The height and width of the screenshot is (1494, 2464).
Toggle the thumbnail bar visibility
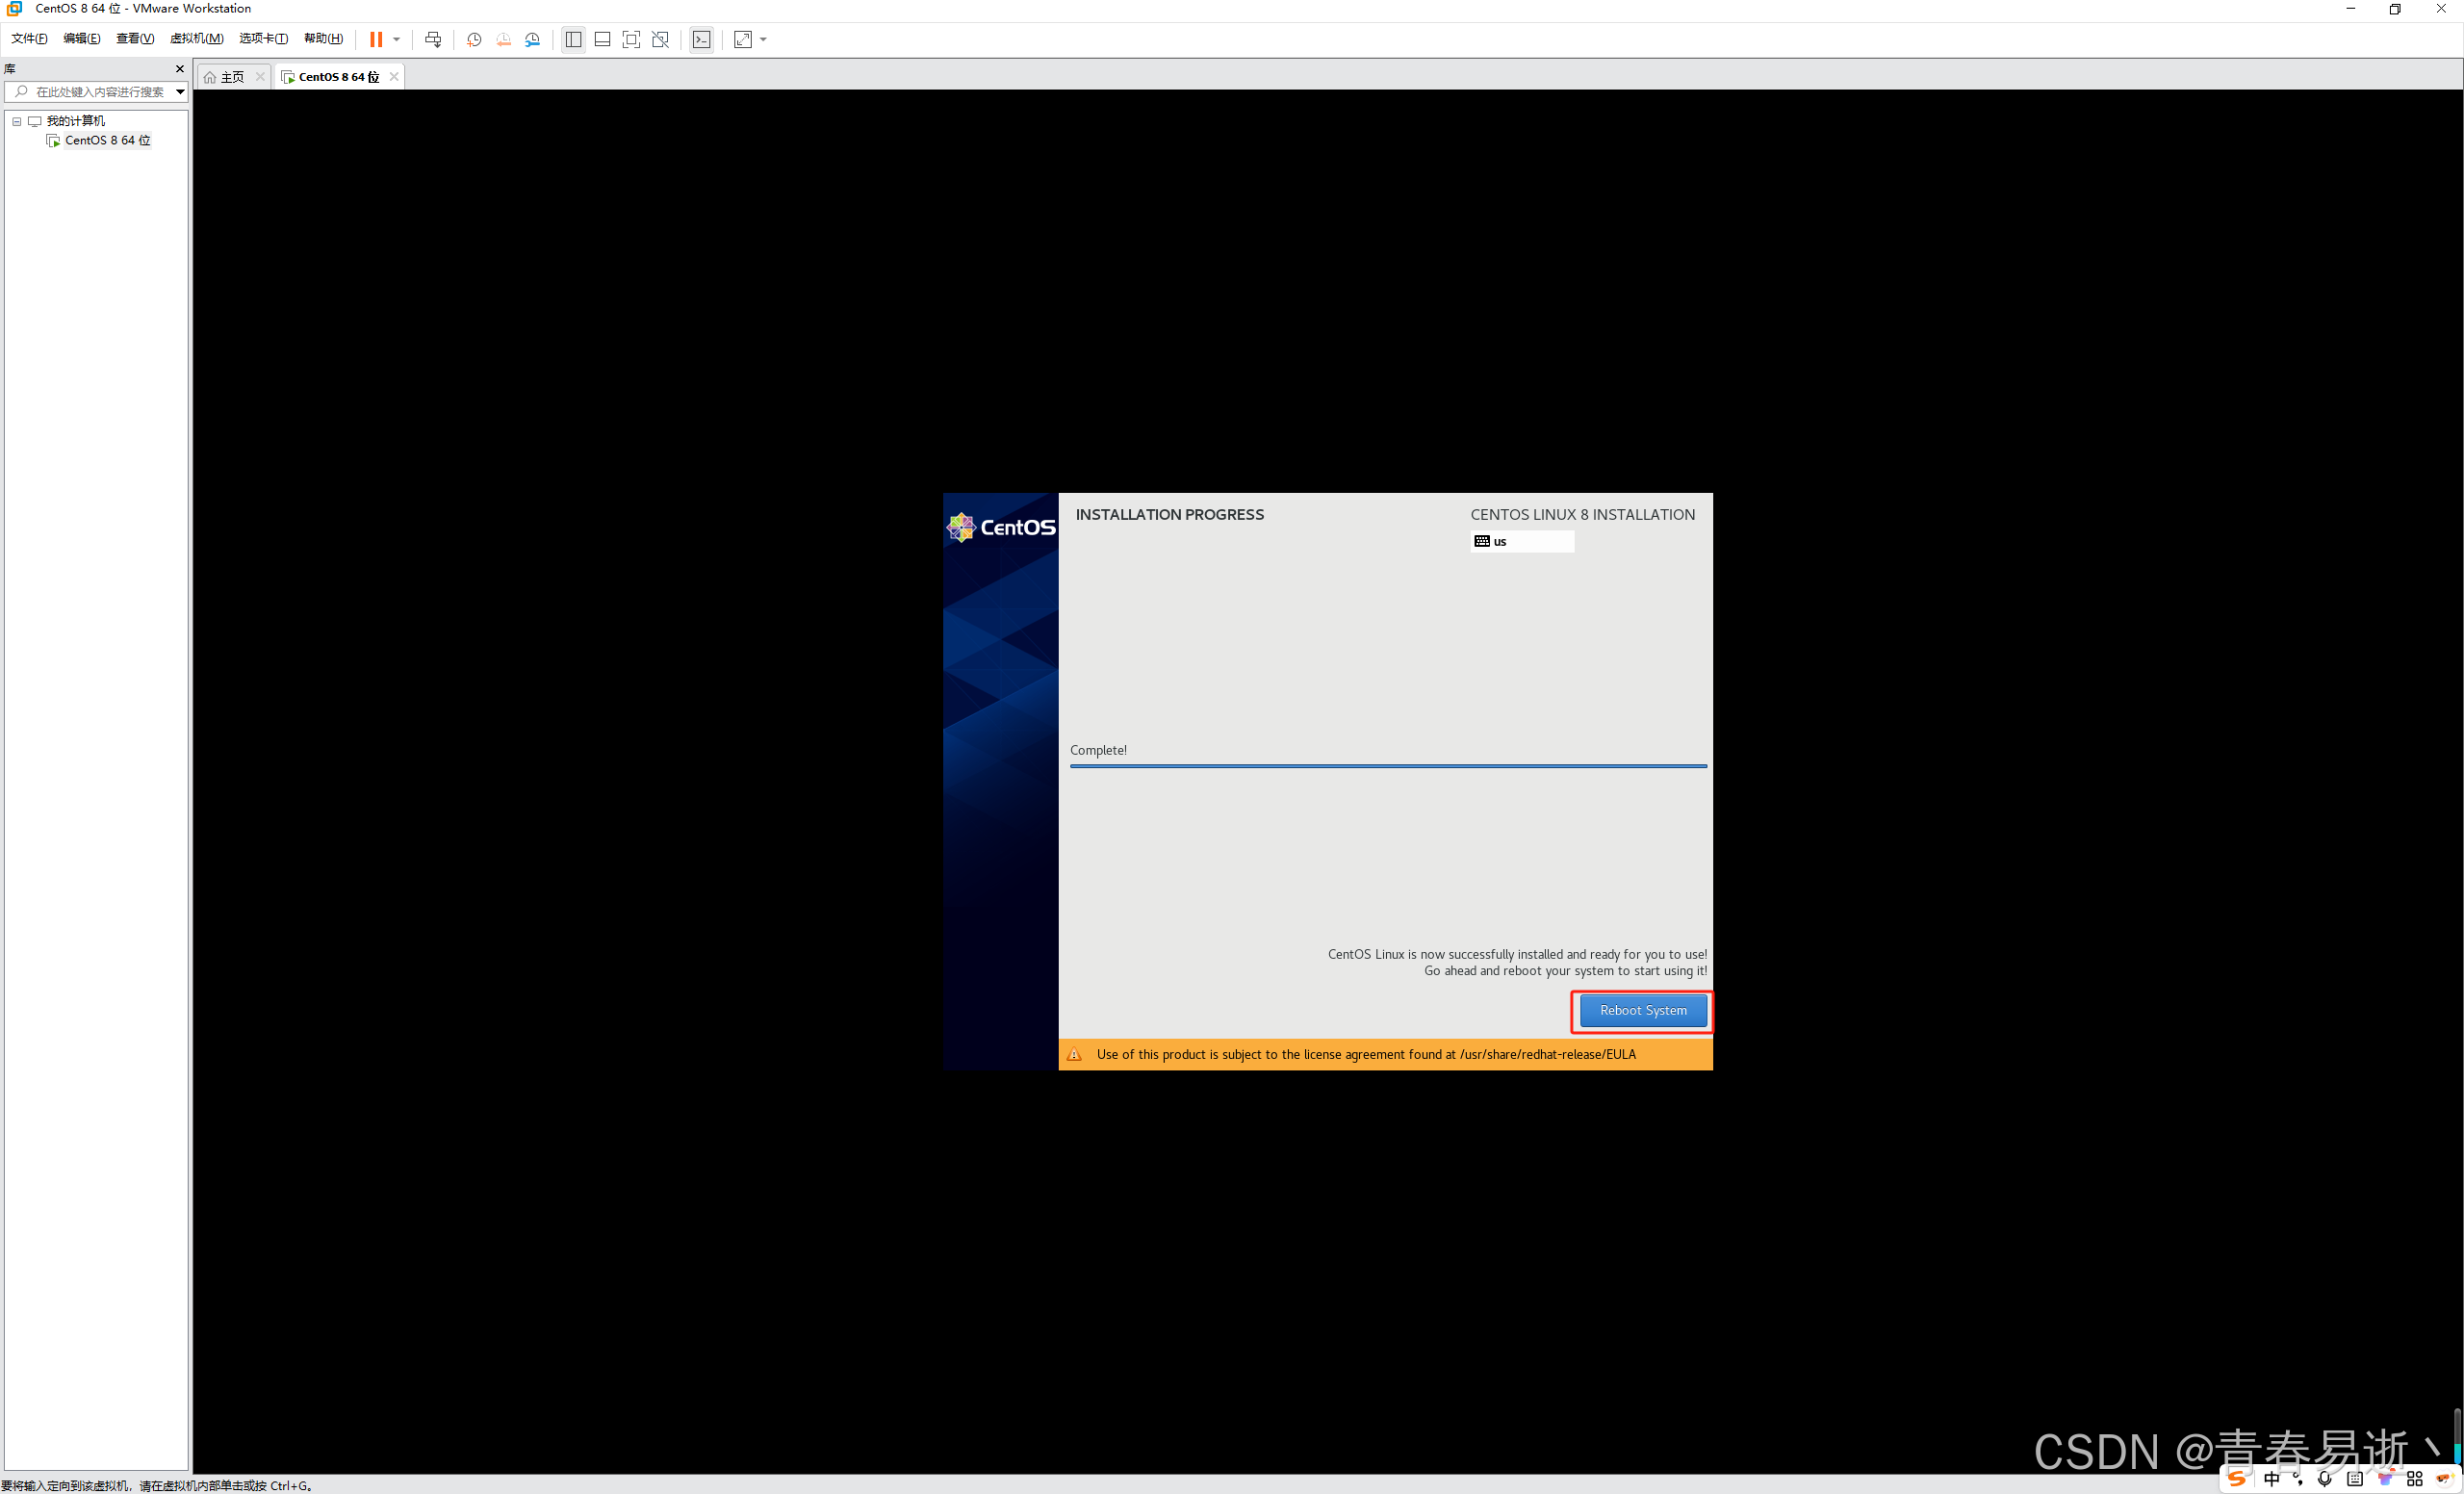[603, 40]
